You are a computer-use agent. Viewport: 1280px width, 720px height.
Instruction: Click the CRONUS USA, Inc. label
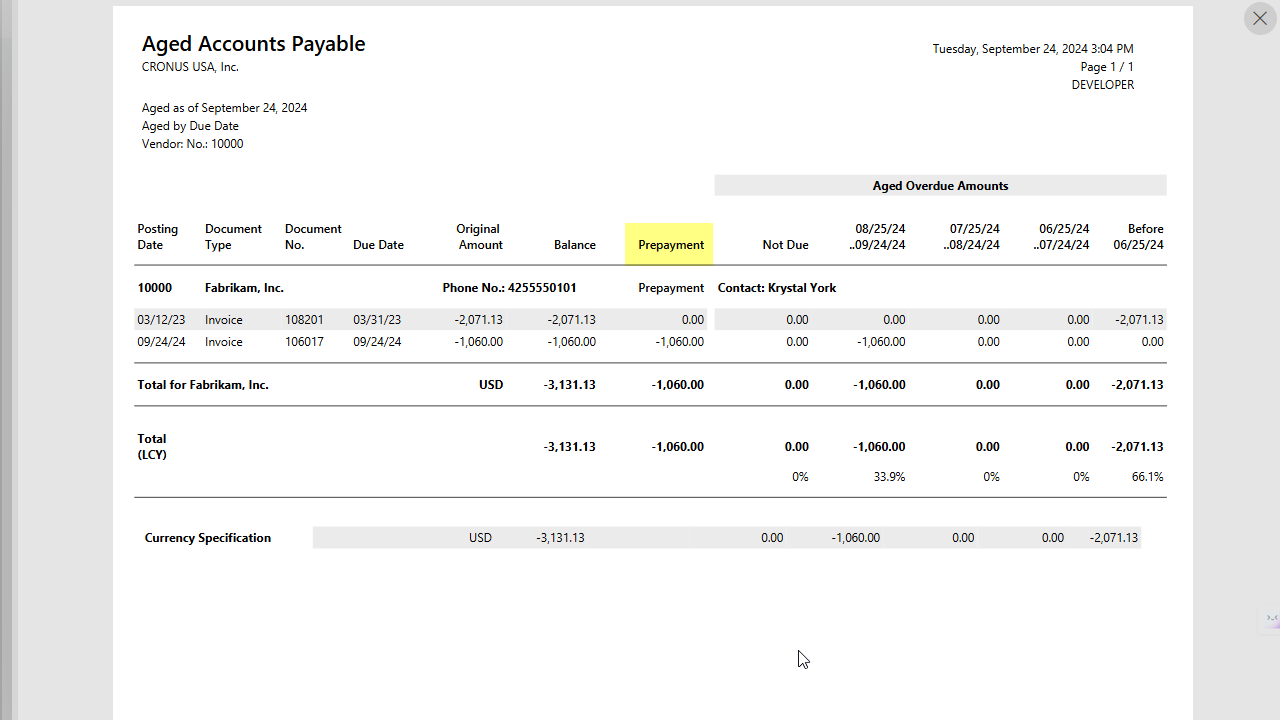pos(190,66)
